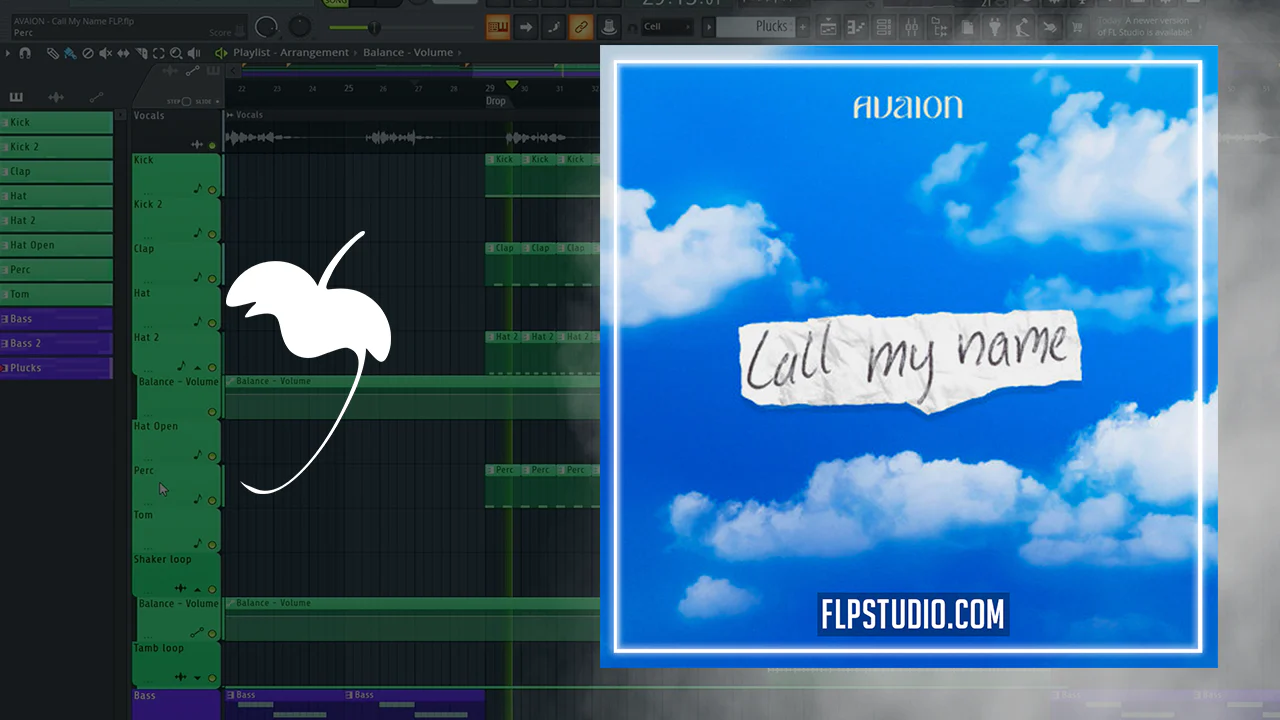The height and width of the screenshot is (720, 1280).
Task: Select the Slice tool
Action: click(142, 53)
